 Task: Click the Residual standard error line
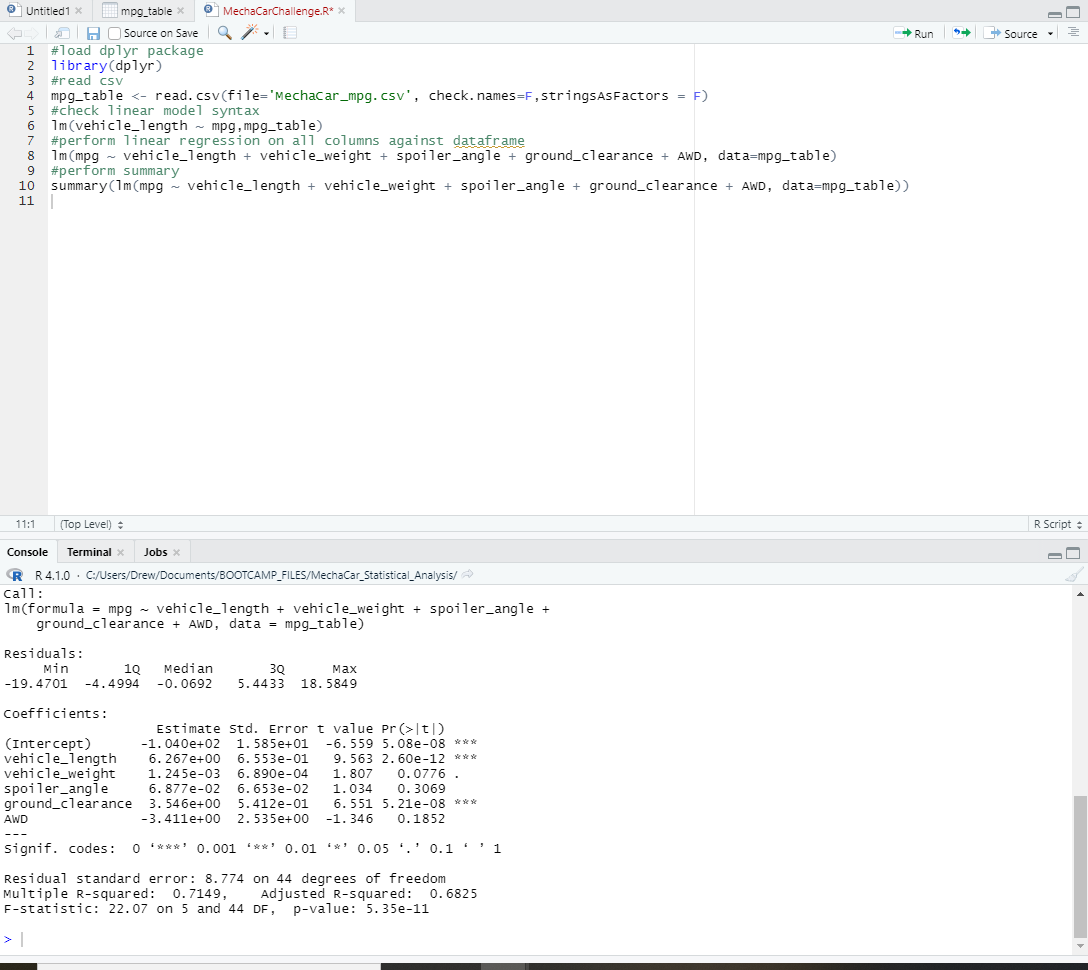point(224,879)
